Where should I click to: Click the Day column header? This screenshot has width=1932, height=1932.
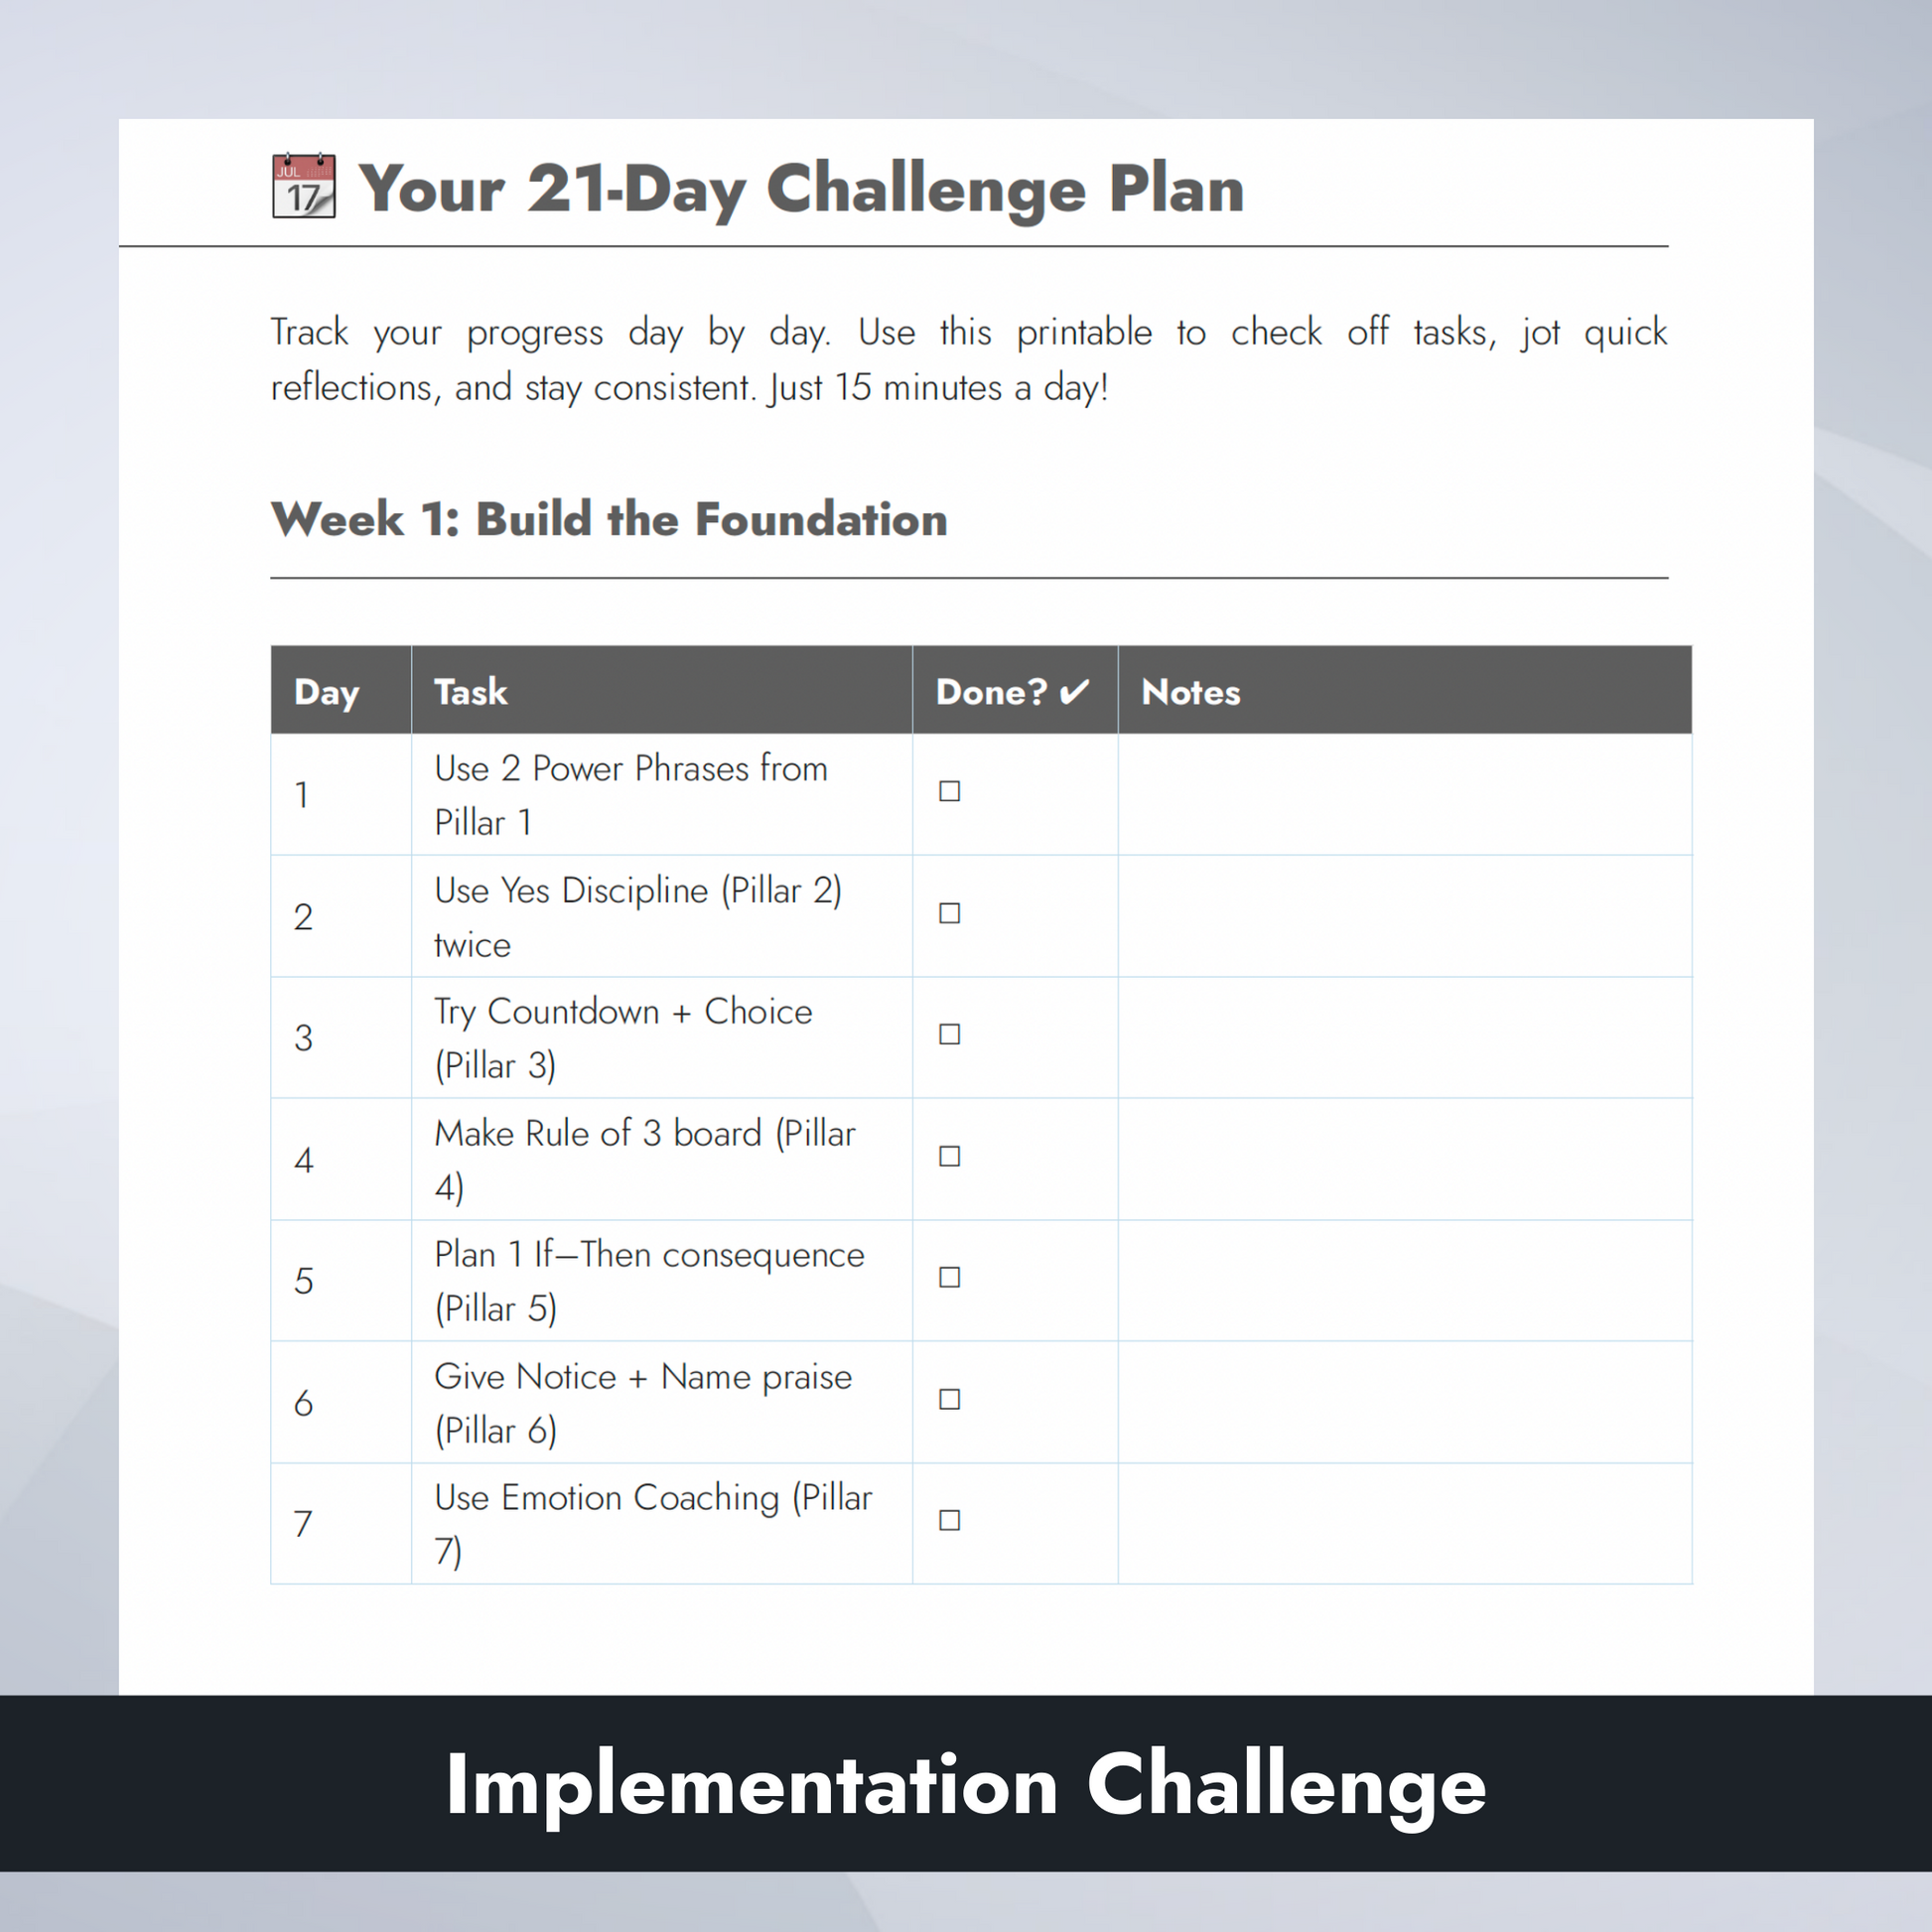341,690
